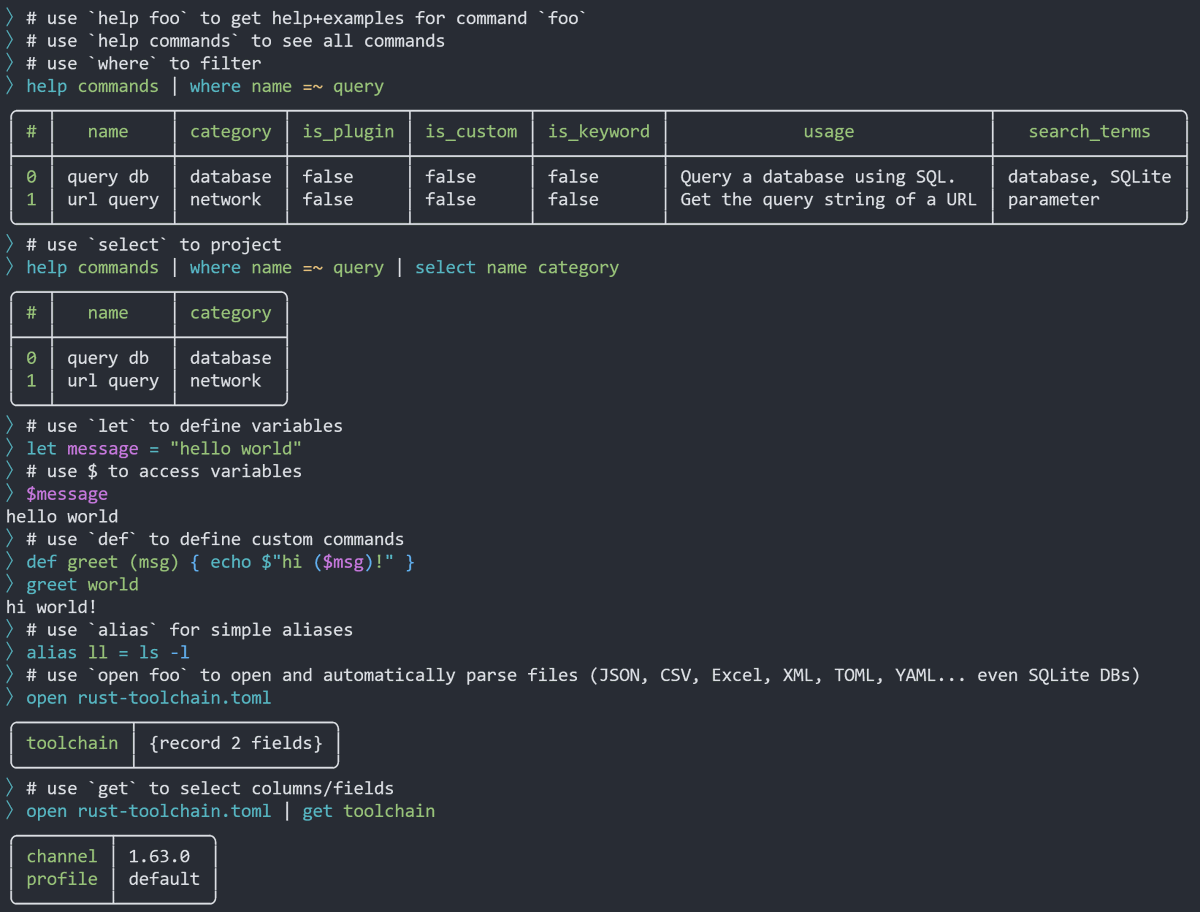This screenshot has height=912, width=1200.
Task: Click the "Query a database using SQL." cell
Action: (x=818, y=177)
